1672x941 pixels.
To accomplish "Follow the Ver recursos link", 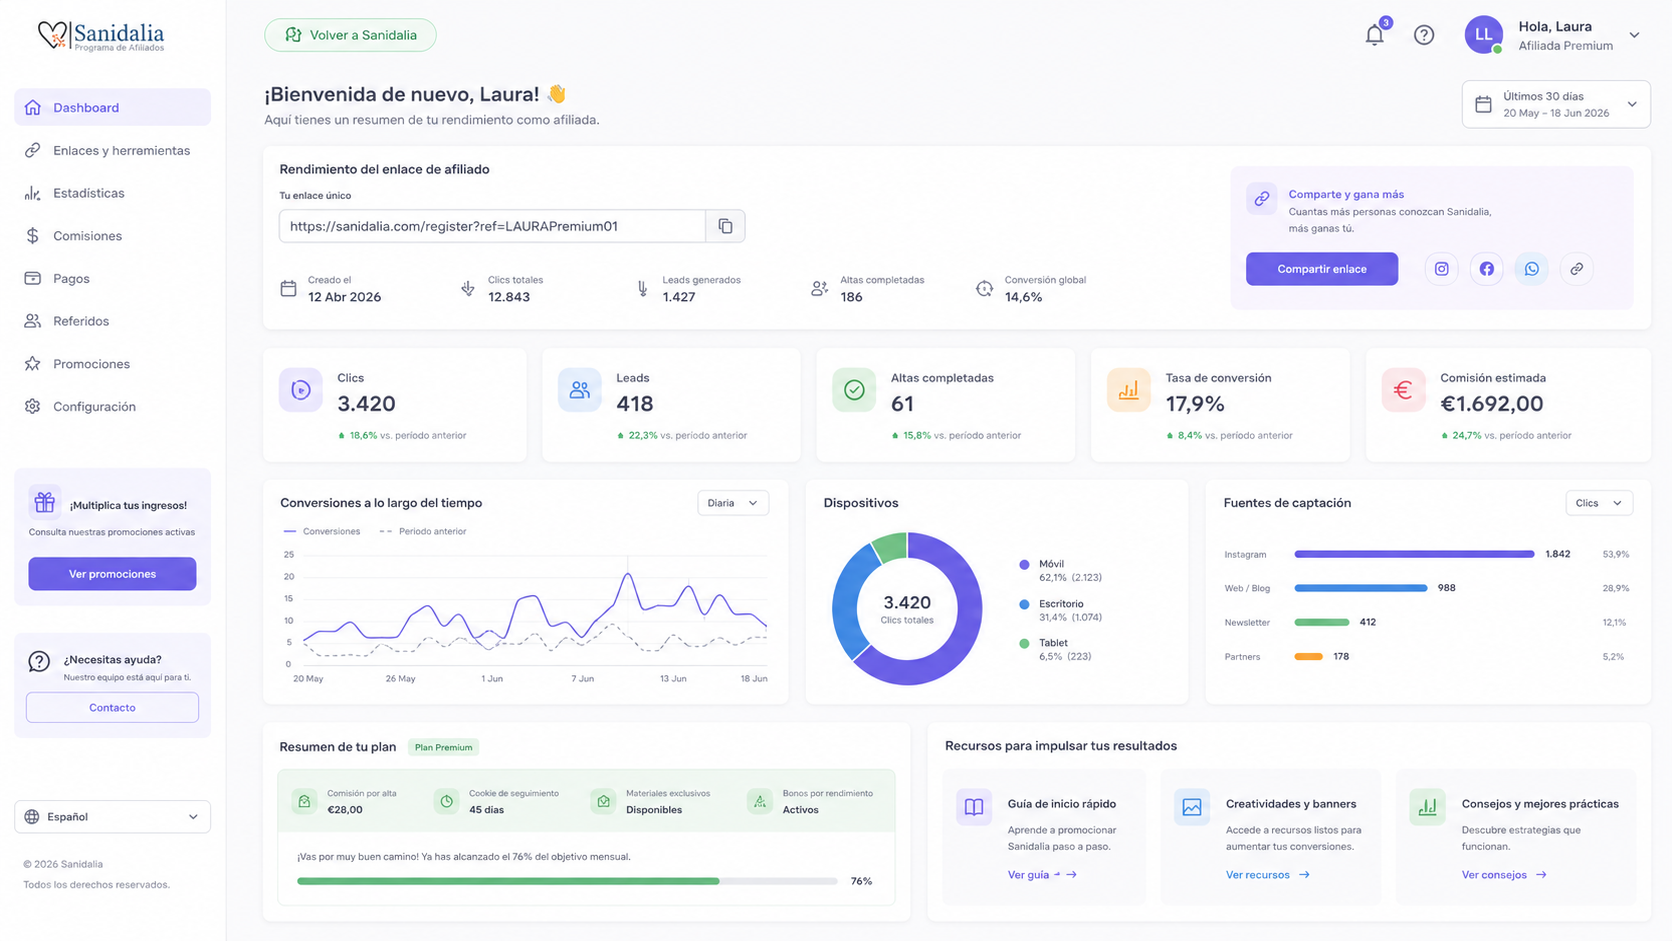I will point(1268,875).
